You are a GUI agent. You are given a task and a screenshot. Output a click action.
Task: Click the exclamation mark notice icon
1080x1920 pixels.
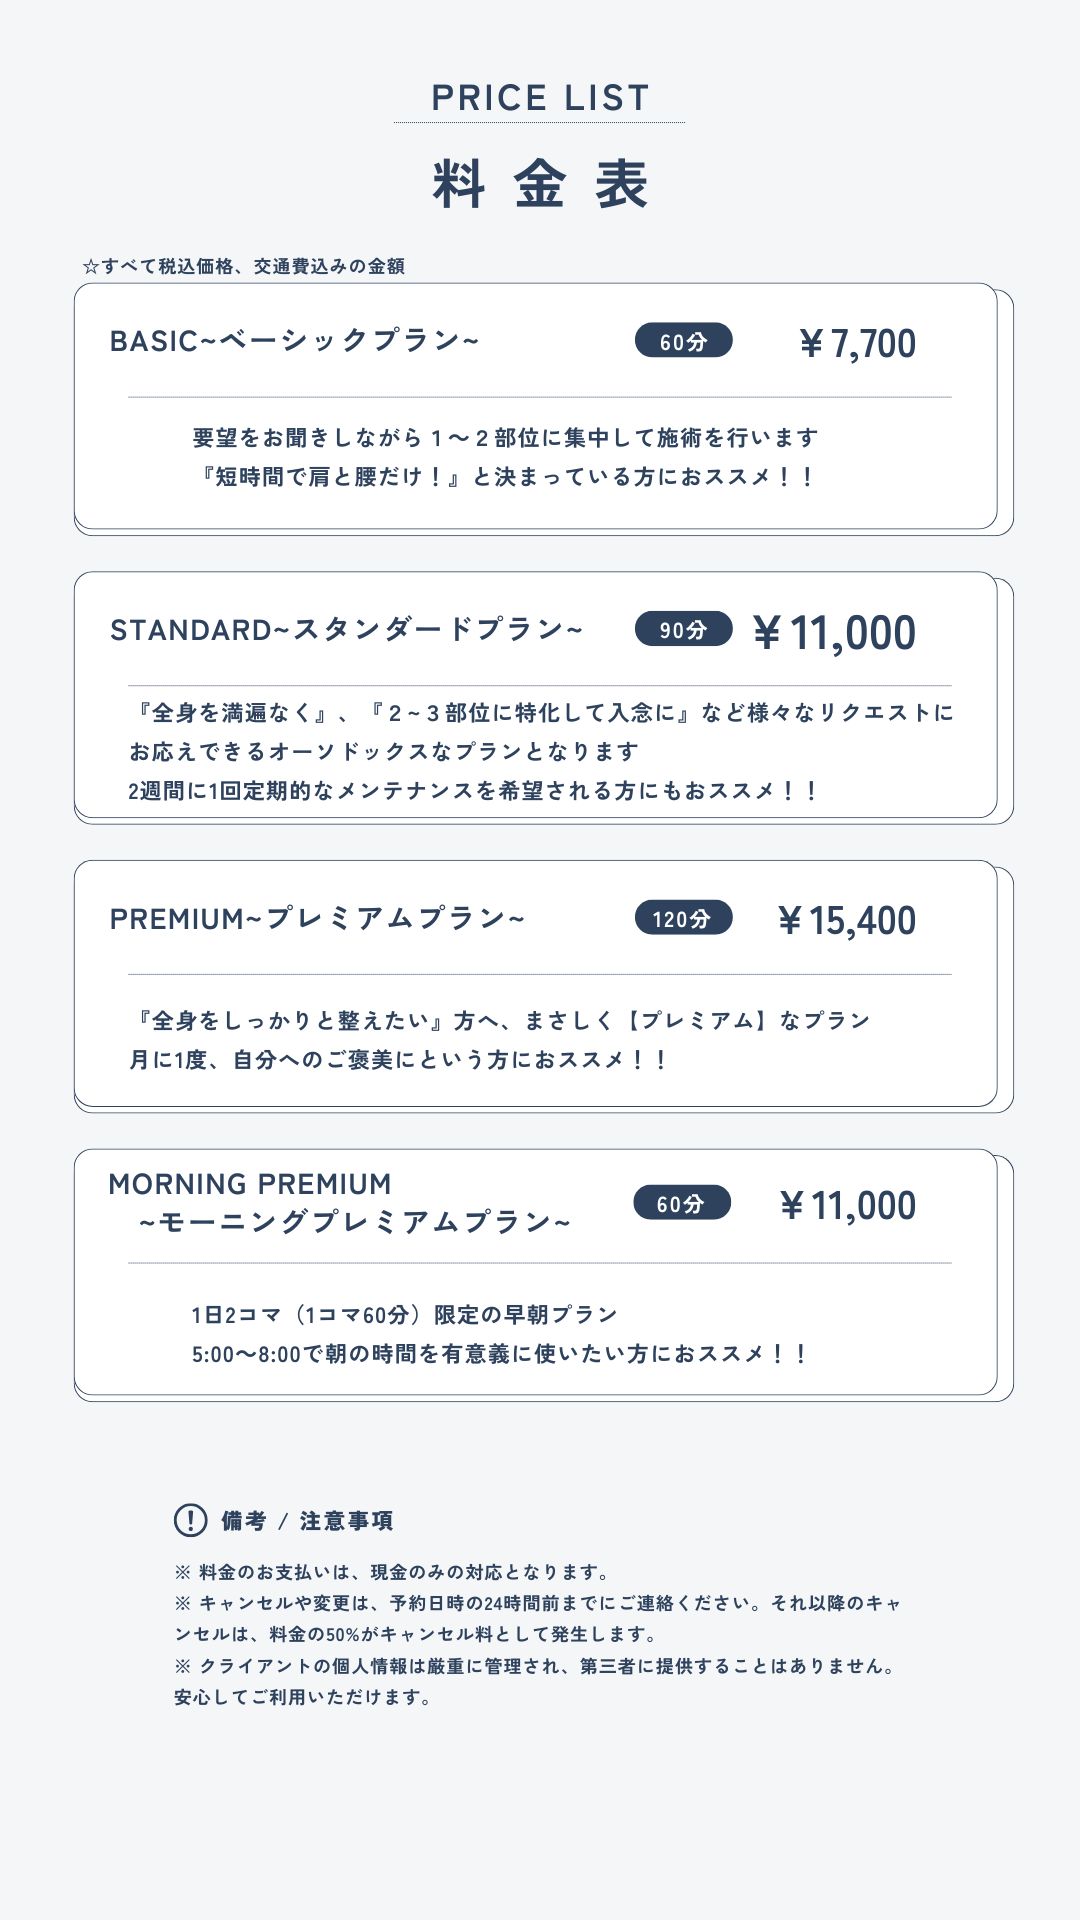(x=190, y=1520)
